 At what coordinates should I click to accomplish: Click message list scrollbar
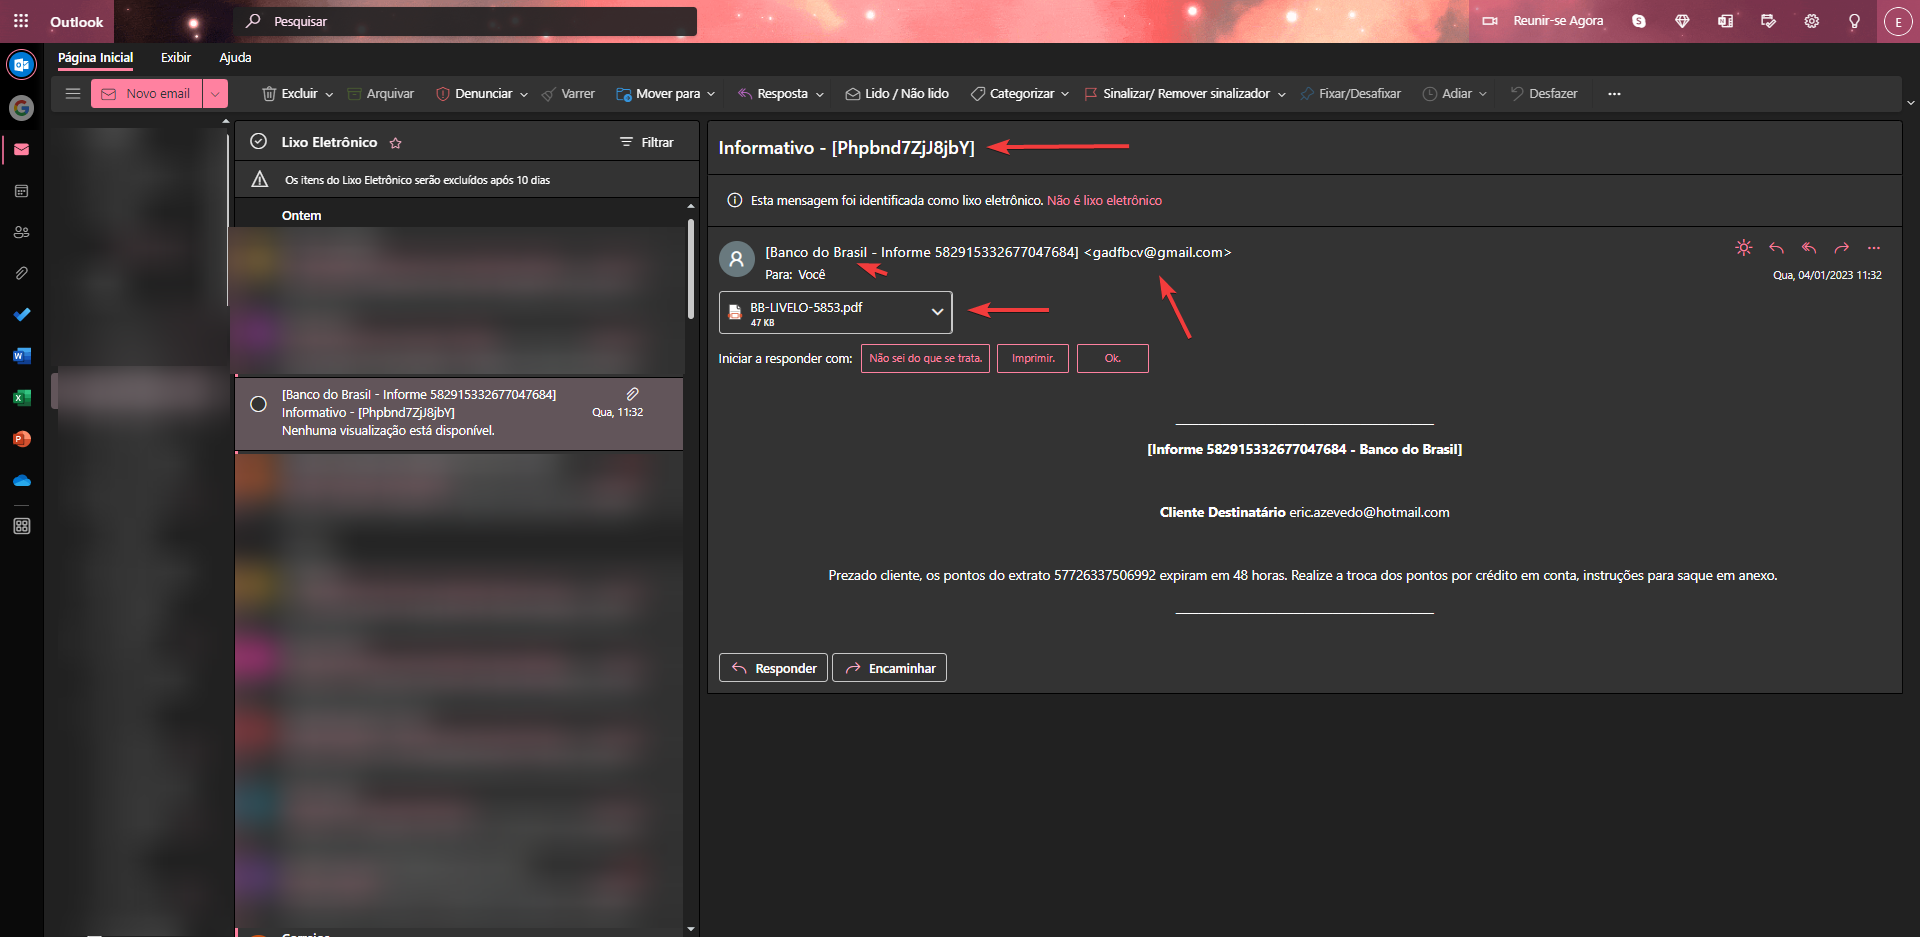pos(691,270)
